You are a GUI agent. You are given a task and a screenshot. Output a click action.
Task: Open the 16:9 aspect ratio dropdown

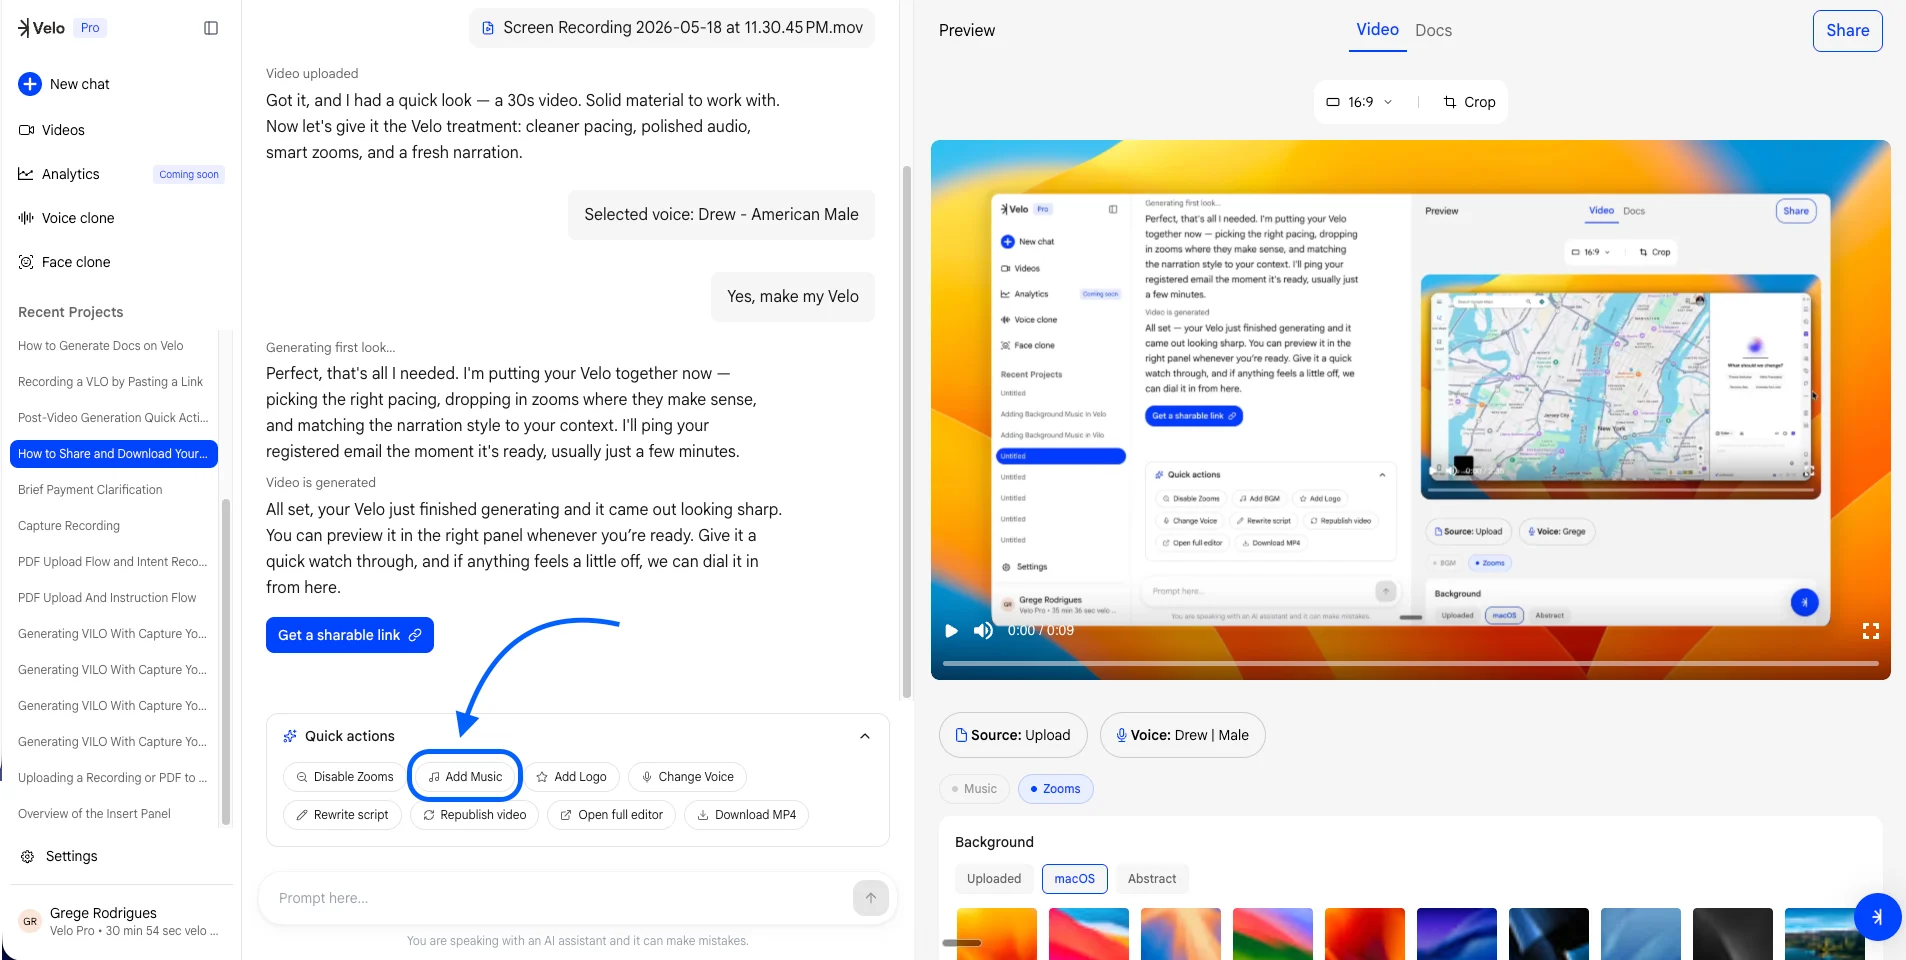[1360, 102]
